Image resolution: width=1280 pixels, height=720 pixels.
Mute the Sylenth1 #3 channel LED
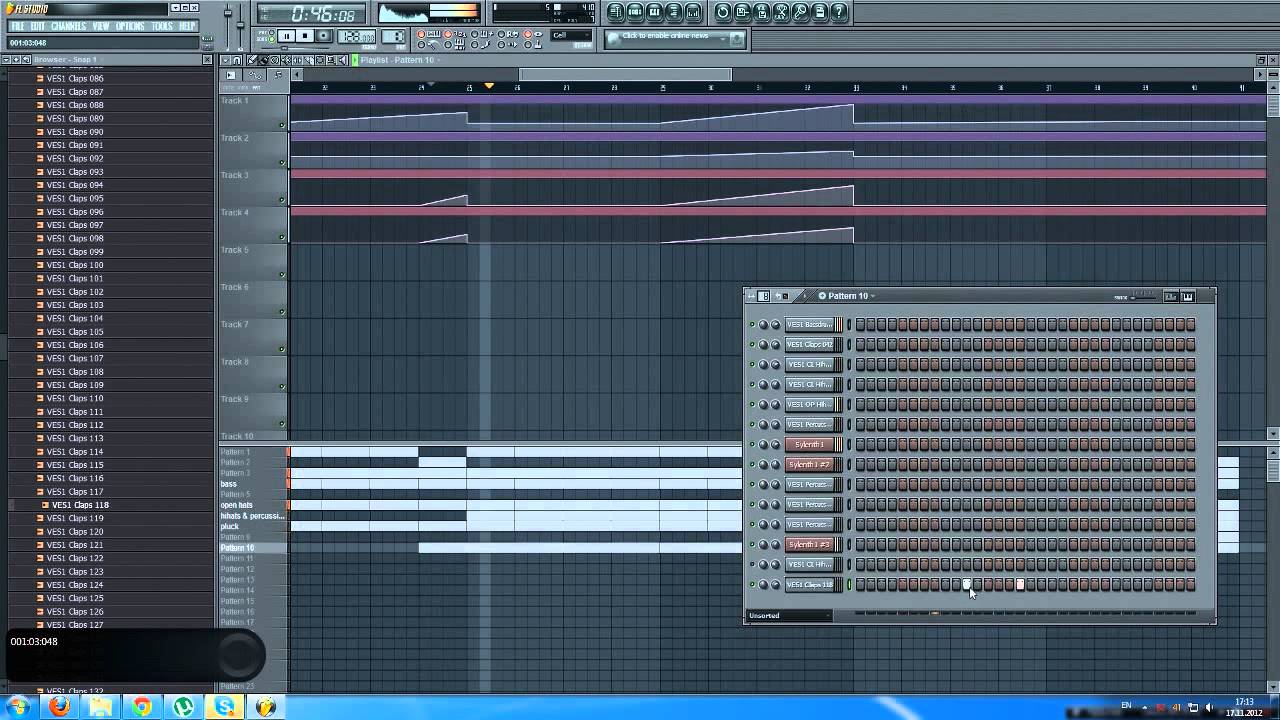click(752, 544)
